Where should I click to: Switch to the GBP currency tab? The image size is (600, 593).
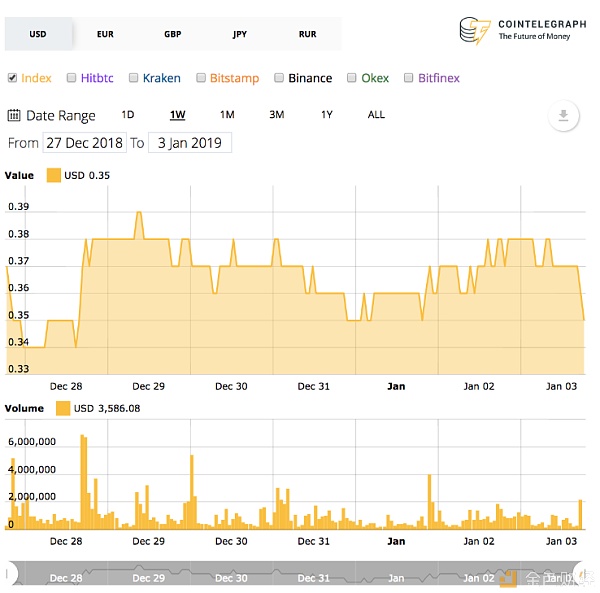(x=173, y=34)
